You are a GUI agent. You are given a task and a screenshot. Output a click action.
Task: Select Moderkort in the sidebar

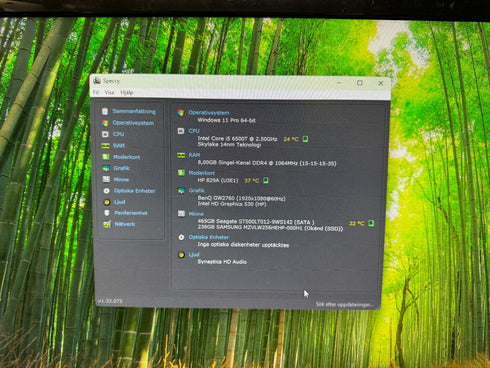[127, 157]
